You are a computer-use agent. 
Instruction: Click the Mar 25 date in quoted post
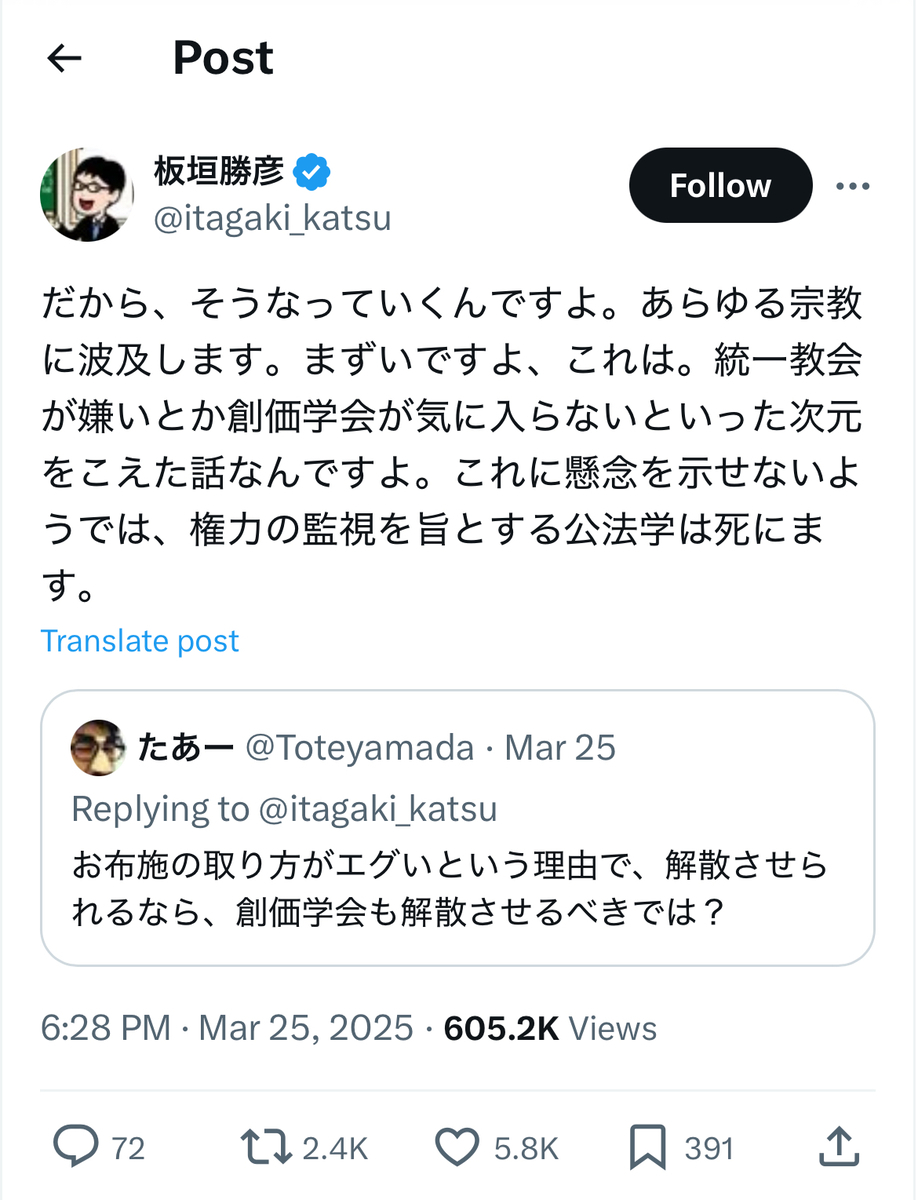(560, 748)
